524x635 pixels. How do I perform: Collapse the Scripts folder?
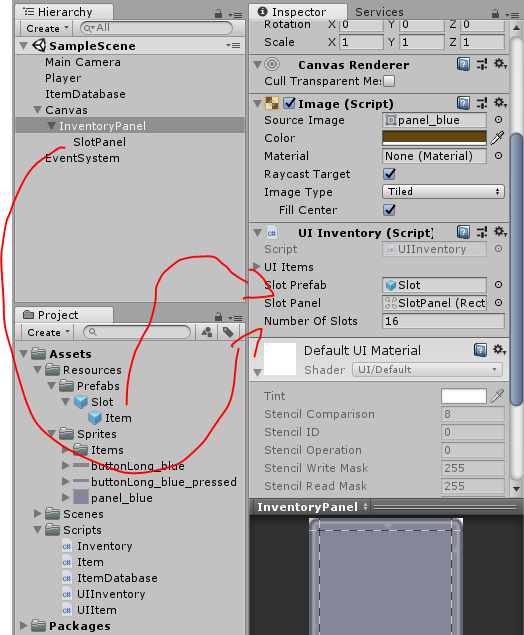point(38,530)
